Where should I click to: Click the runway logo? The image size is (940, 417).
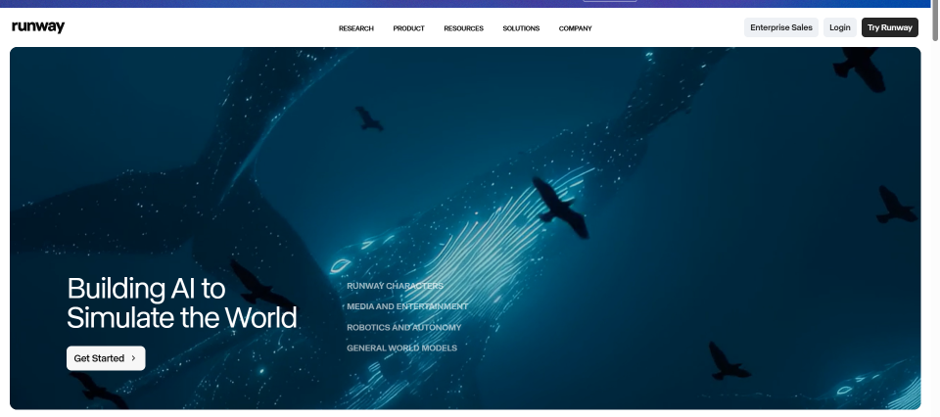(x=38, y=28)
